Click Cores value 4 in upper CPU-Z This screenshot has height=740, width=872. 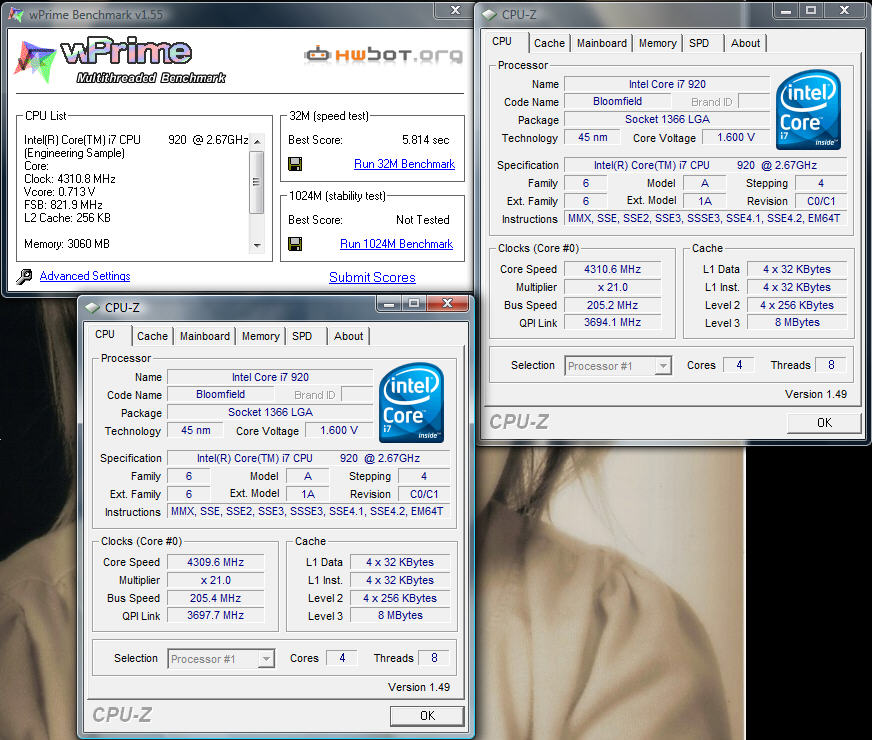click(x=739, y=365)
